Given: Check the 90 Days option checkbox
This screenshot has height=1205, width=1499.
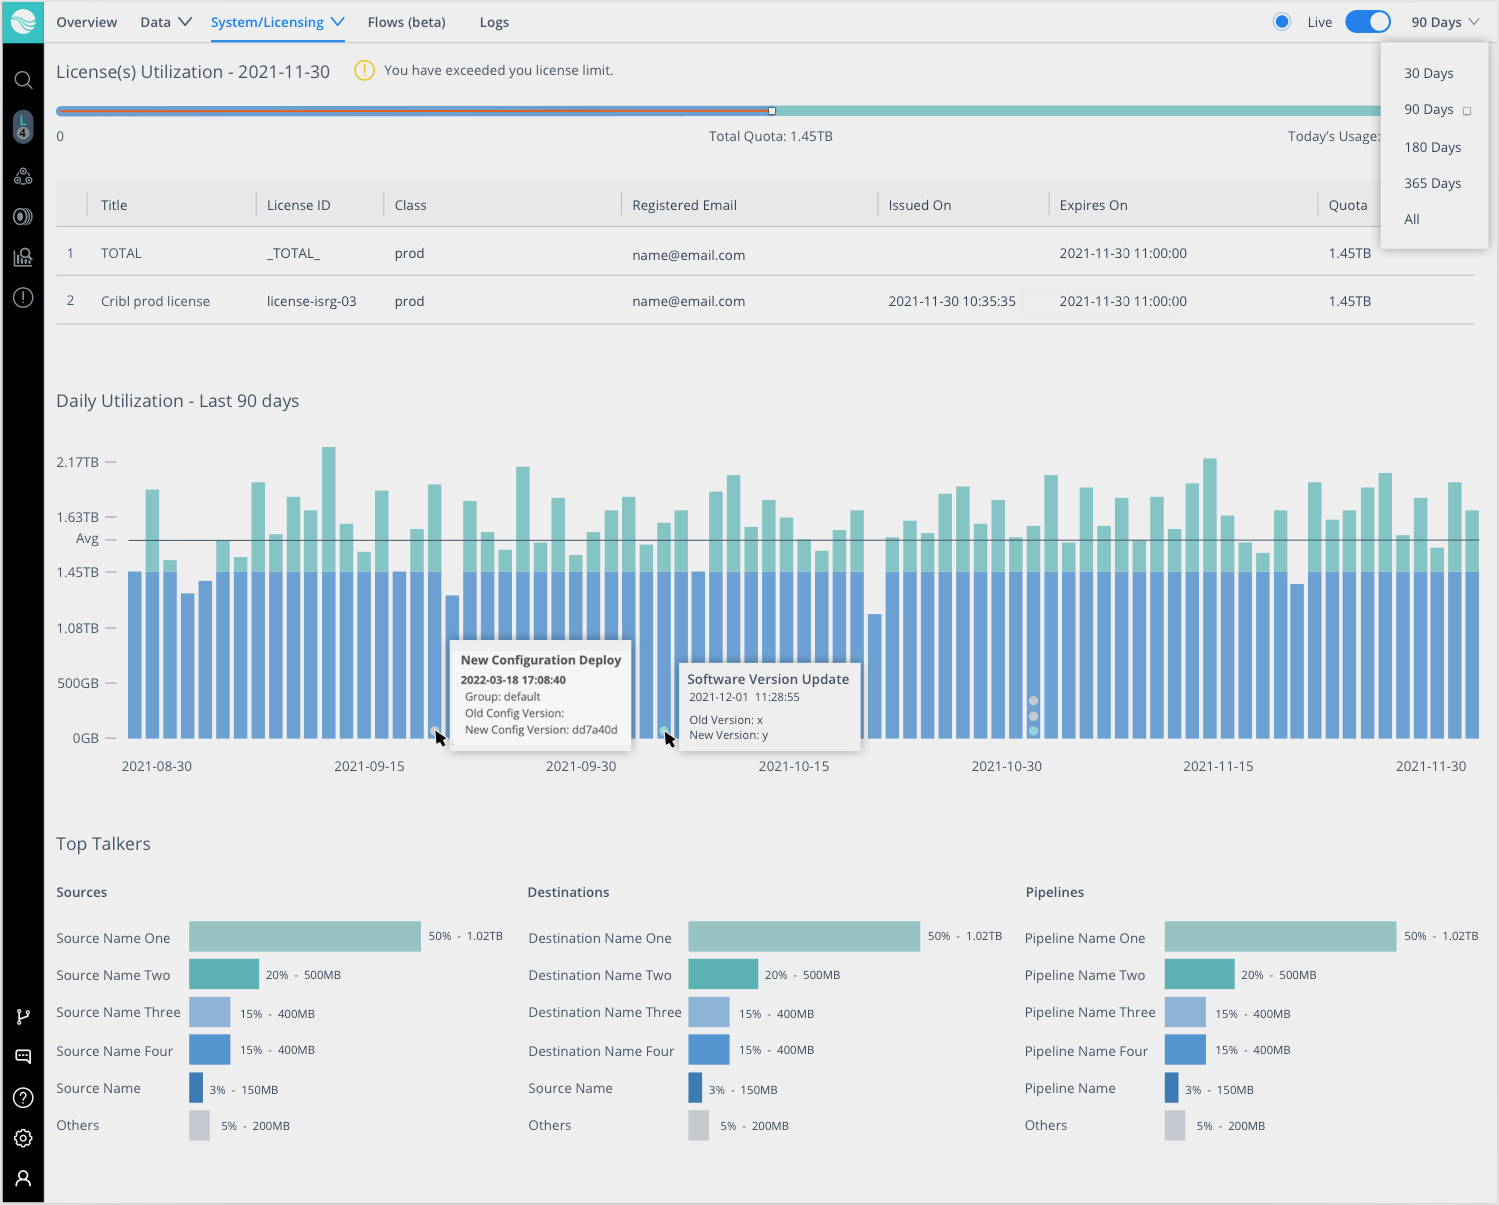Looking at the screenshot, I should point(1467,110).
